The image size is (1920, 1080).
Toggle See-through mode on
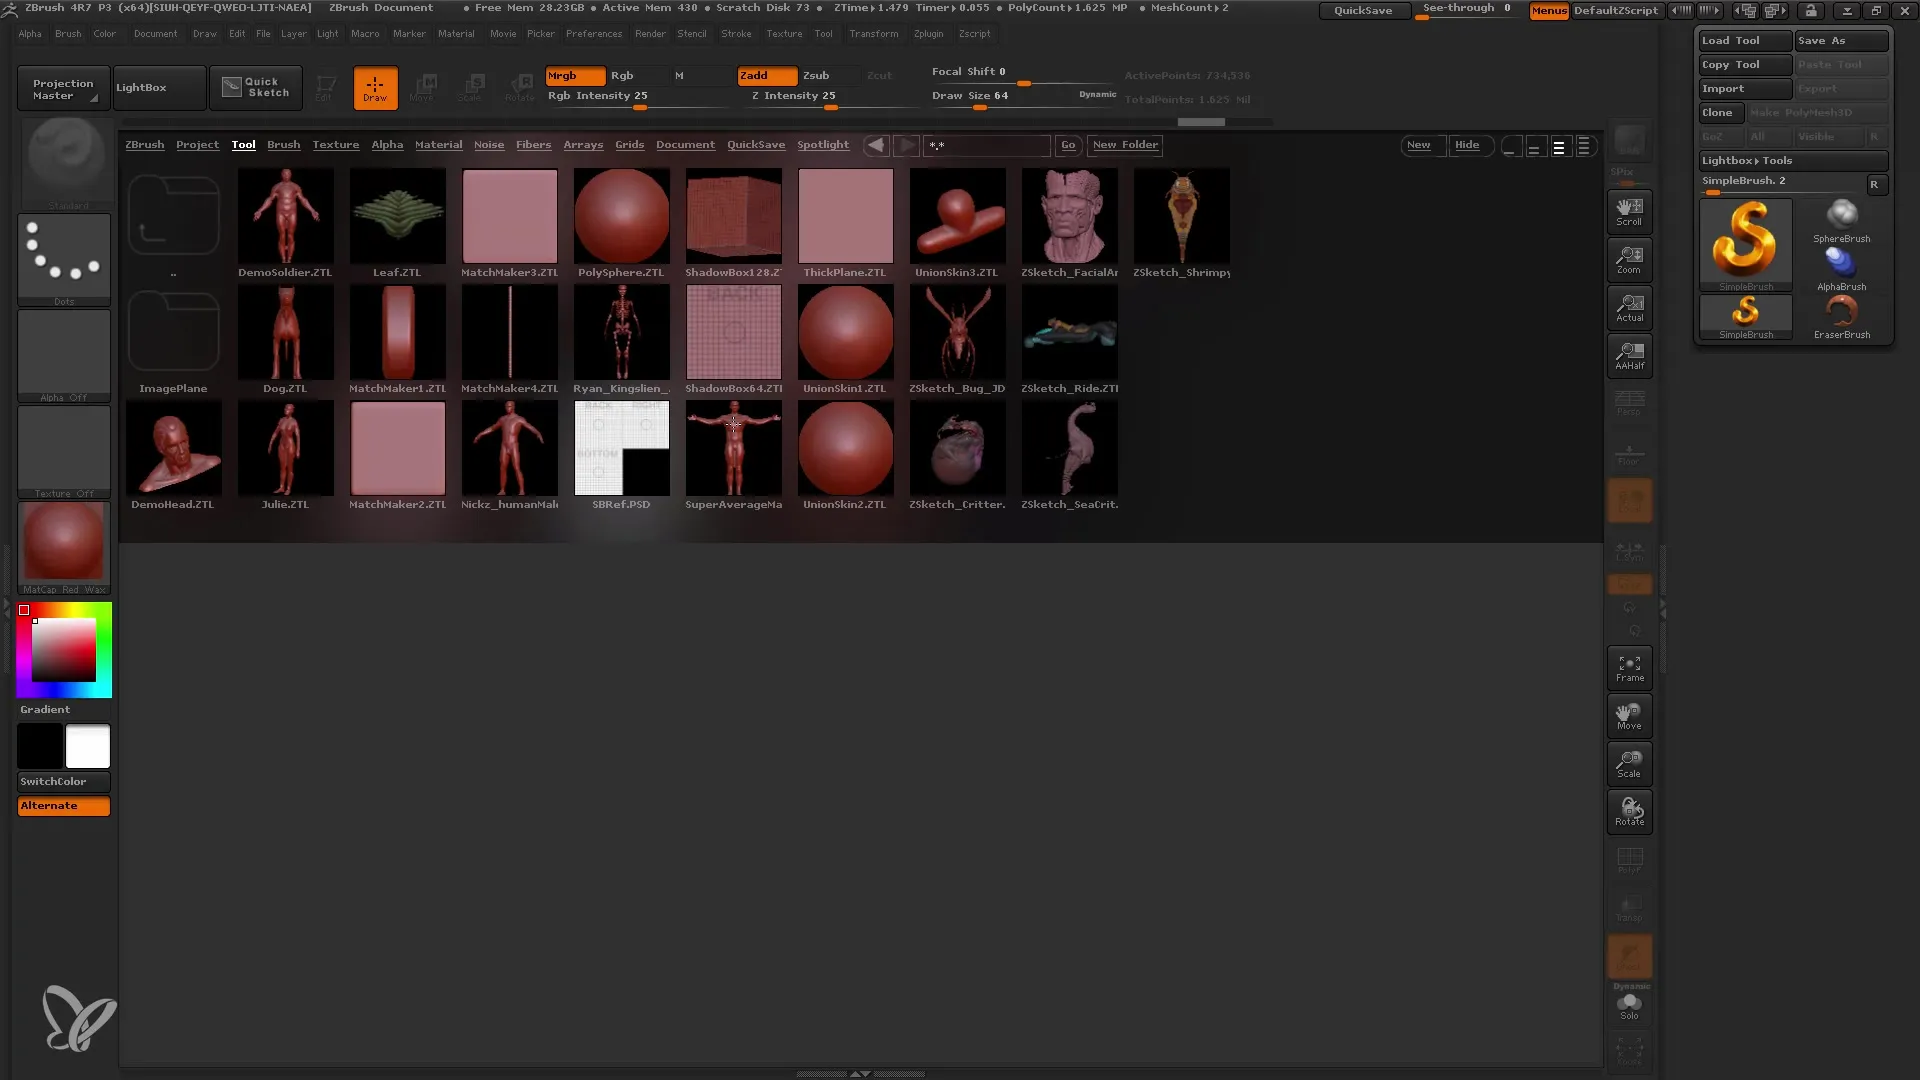[1466, 11]
